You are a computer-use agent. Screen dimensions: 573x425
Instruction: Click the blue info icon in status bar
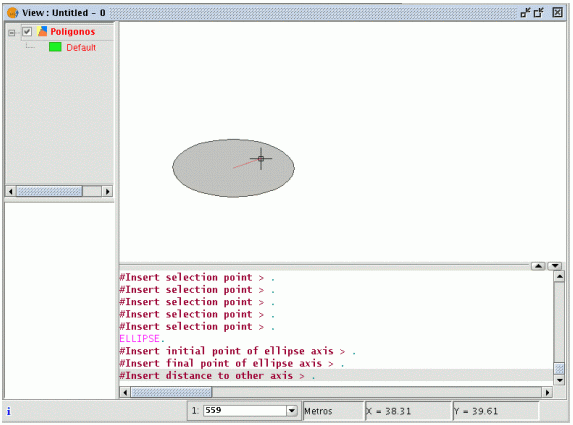(9, 411)
